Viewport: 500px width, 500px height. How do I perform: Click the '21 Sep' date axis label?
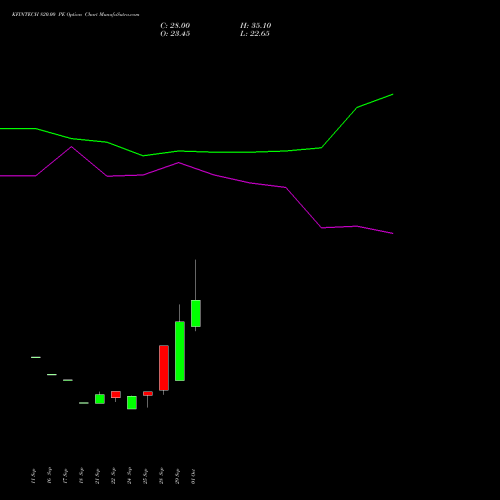[x=97, y=476]
